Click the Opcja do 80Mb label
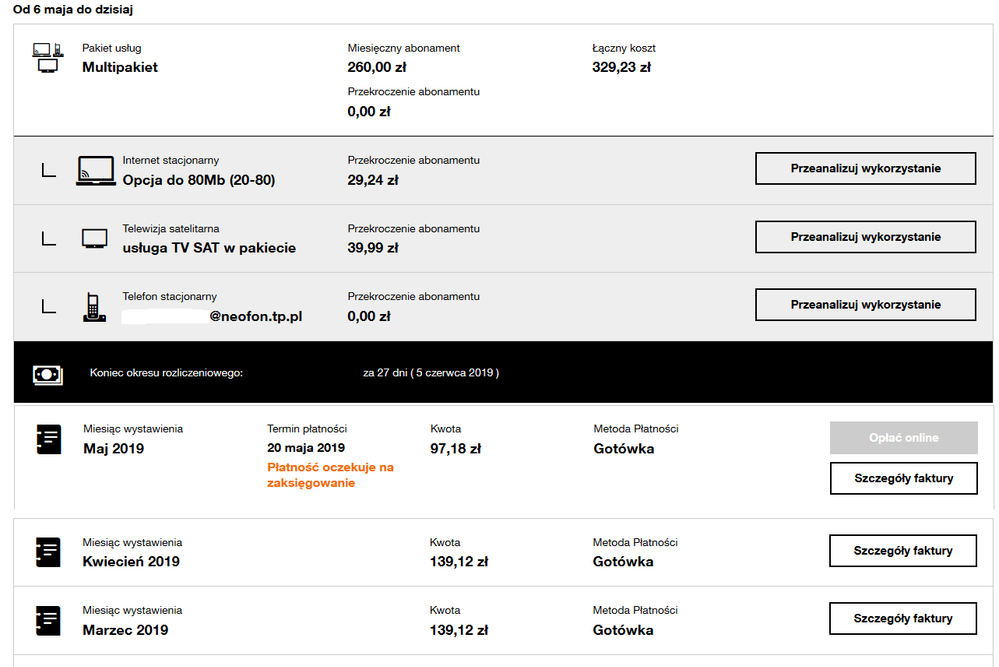Image resolution: width=999 pixels, height=667 pixels. click(x=198, y=180)
